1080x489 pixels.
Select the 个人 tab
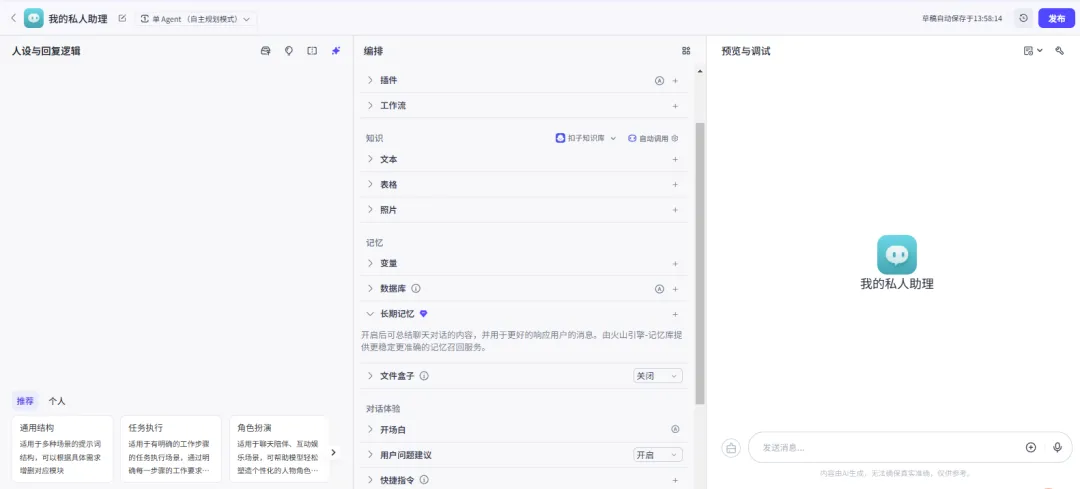(x=56, y=401)
